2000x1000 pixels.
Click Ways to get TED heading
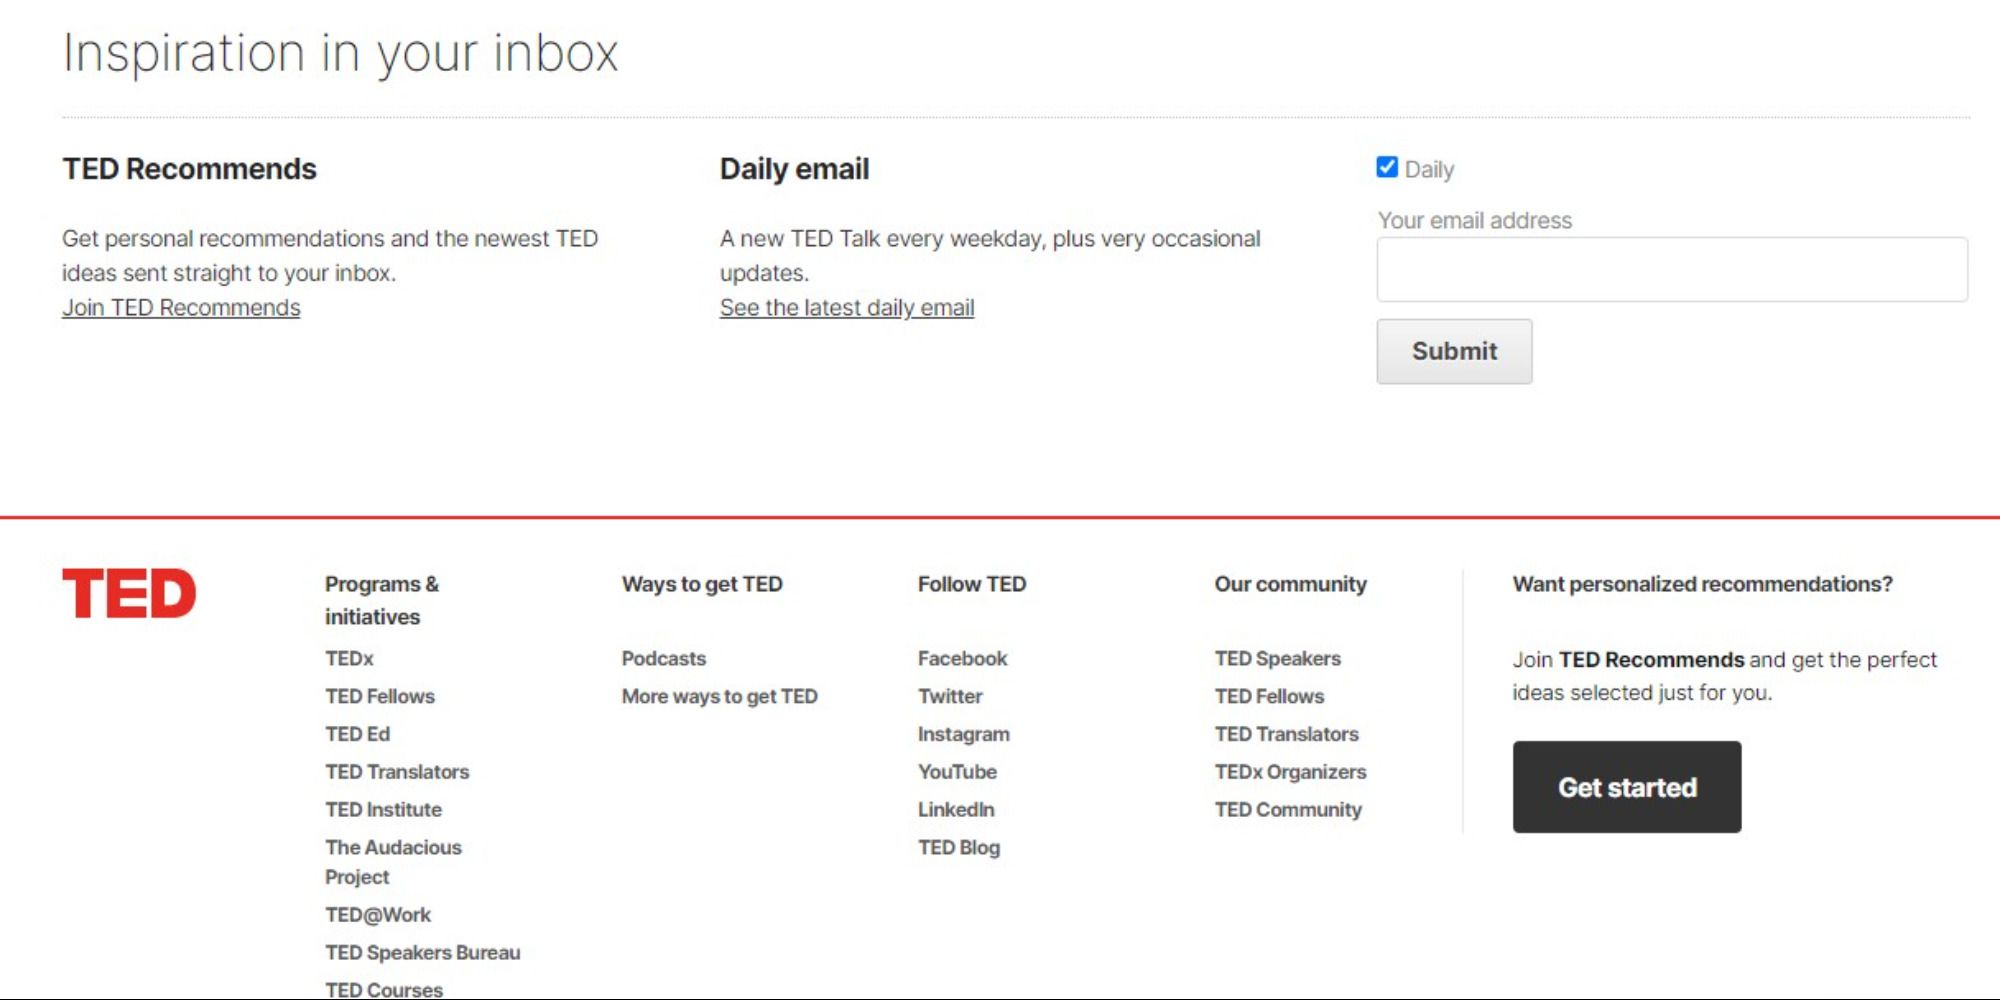(702, 584)
